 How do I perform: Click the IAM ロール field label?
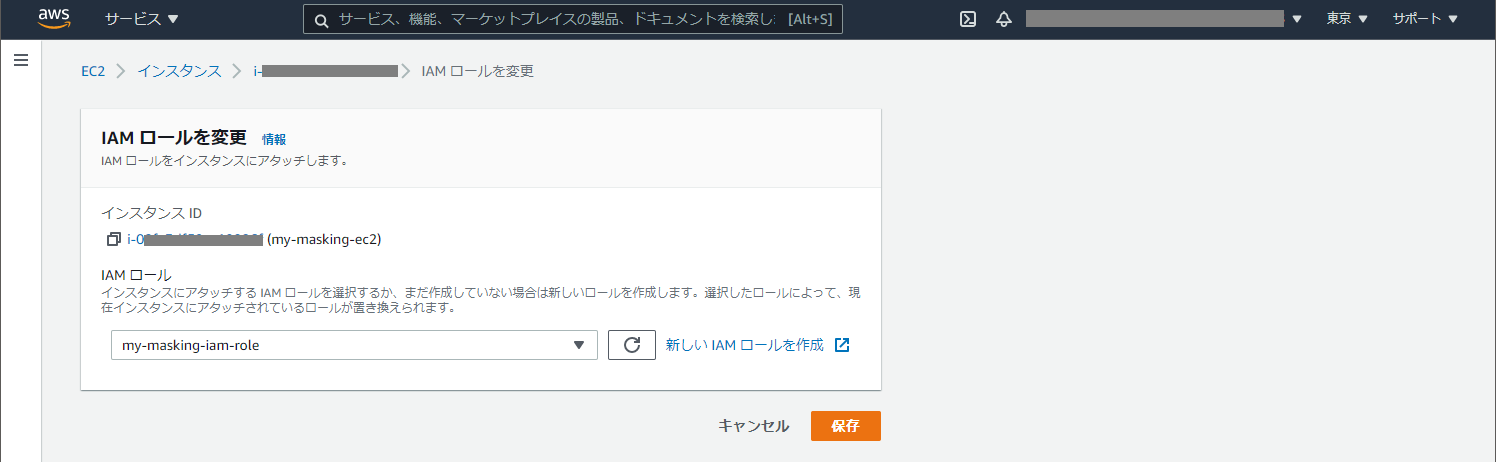[136, 275]
